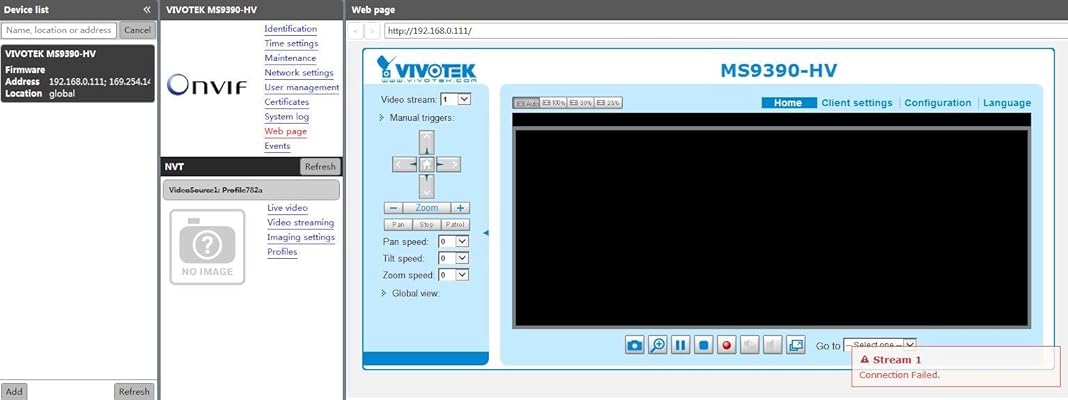Stop the live video stream

[704, 345]
